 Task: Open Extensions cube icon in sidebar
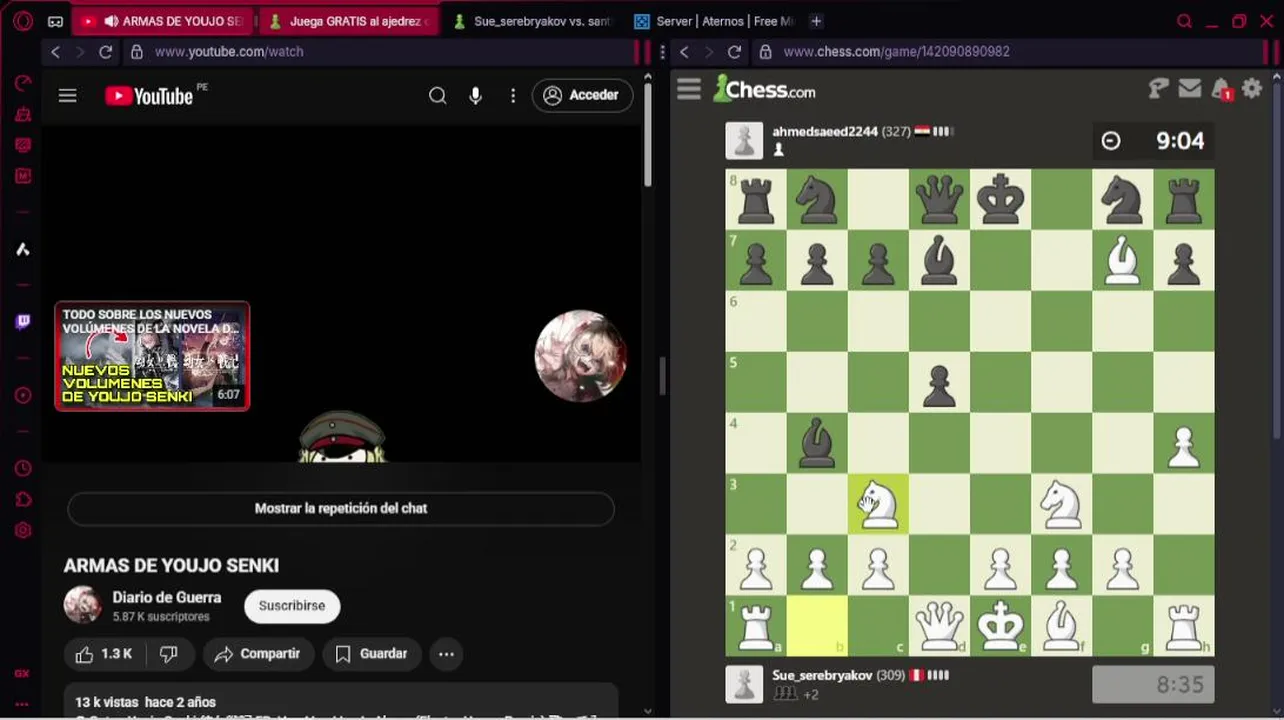23,499
